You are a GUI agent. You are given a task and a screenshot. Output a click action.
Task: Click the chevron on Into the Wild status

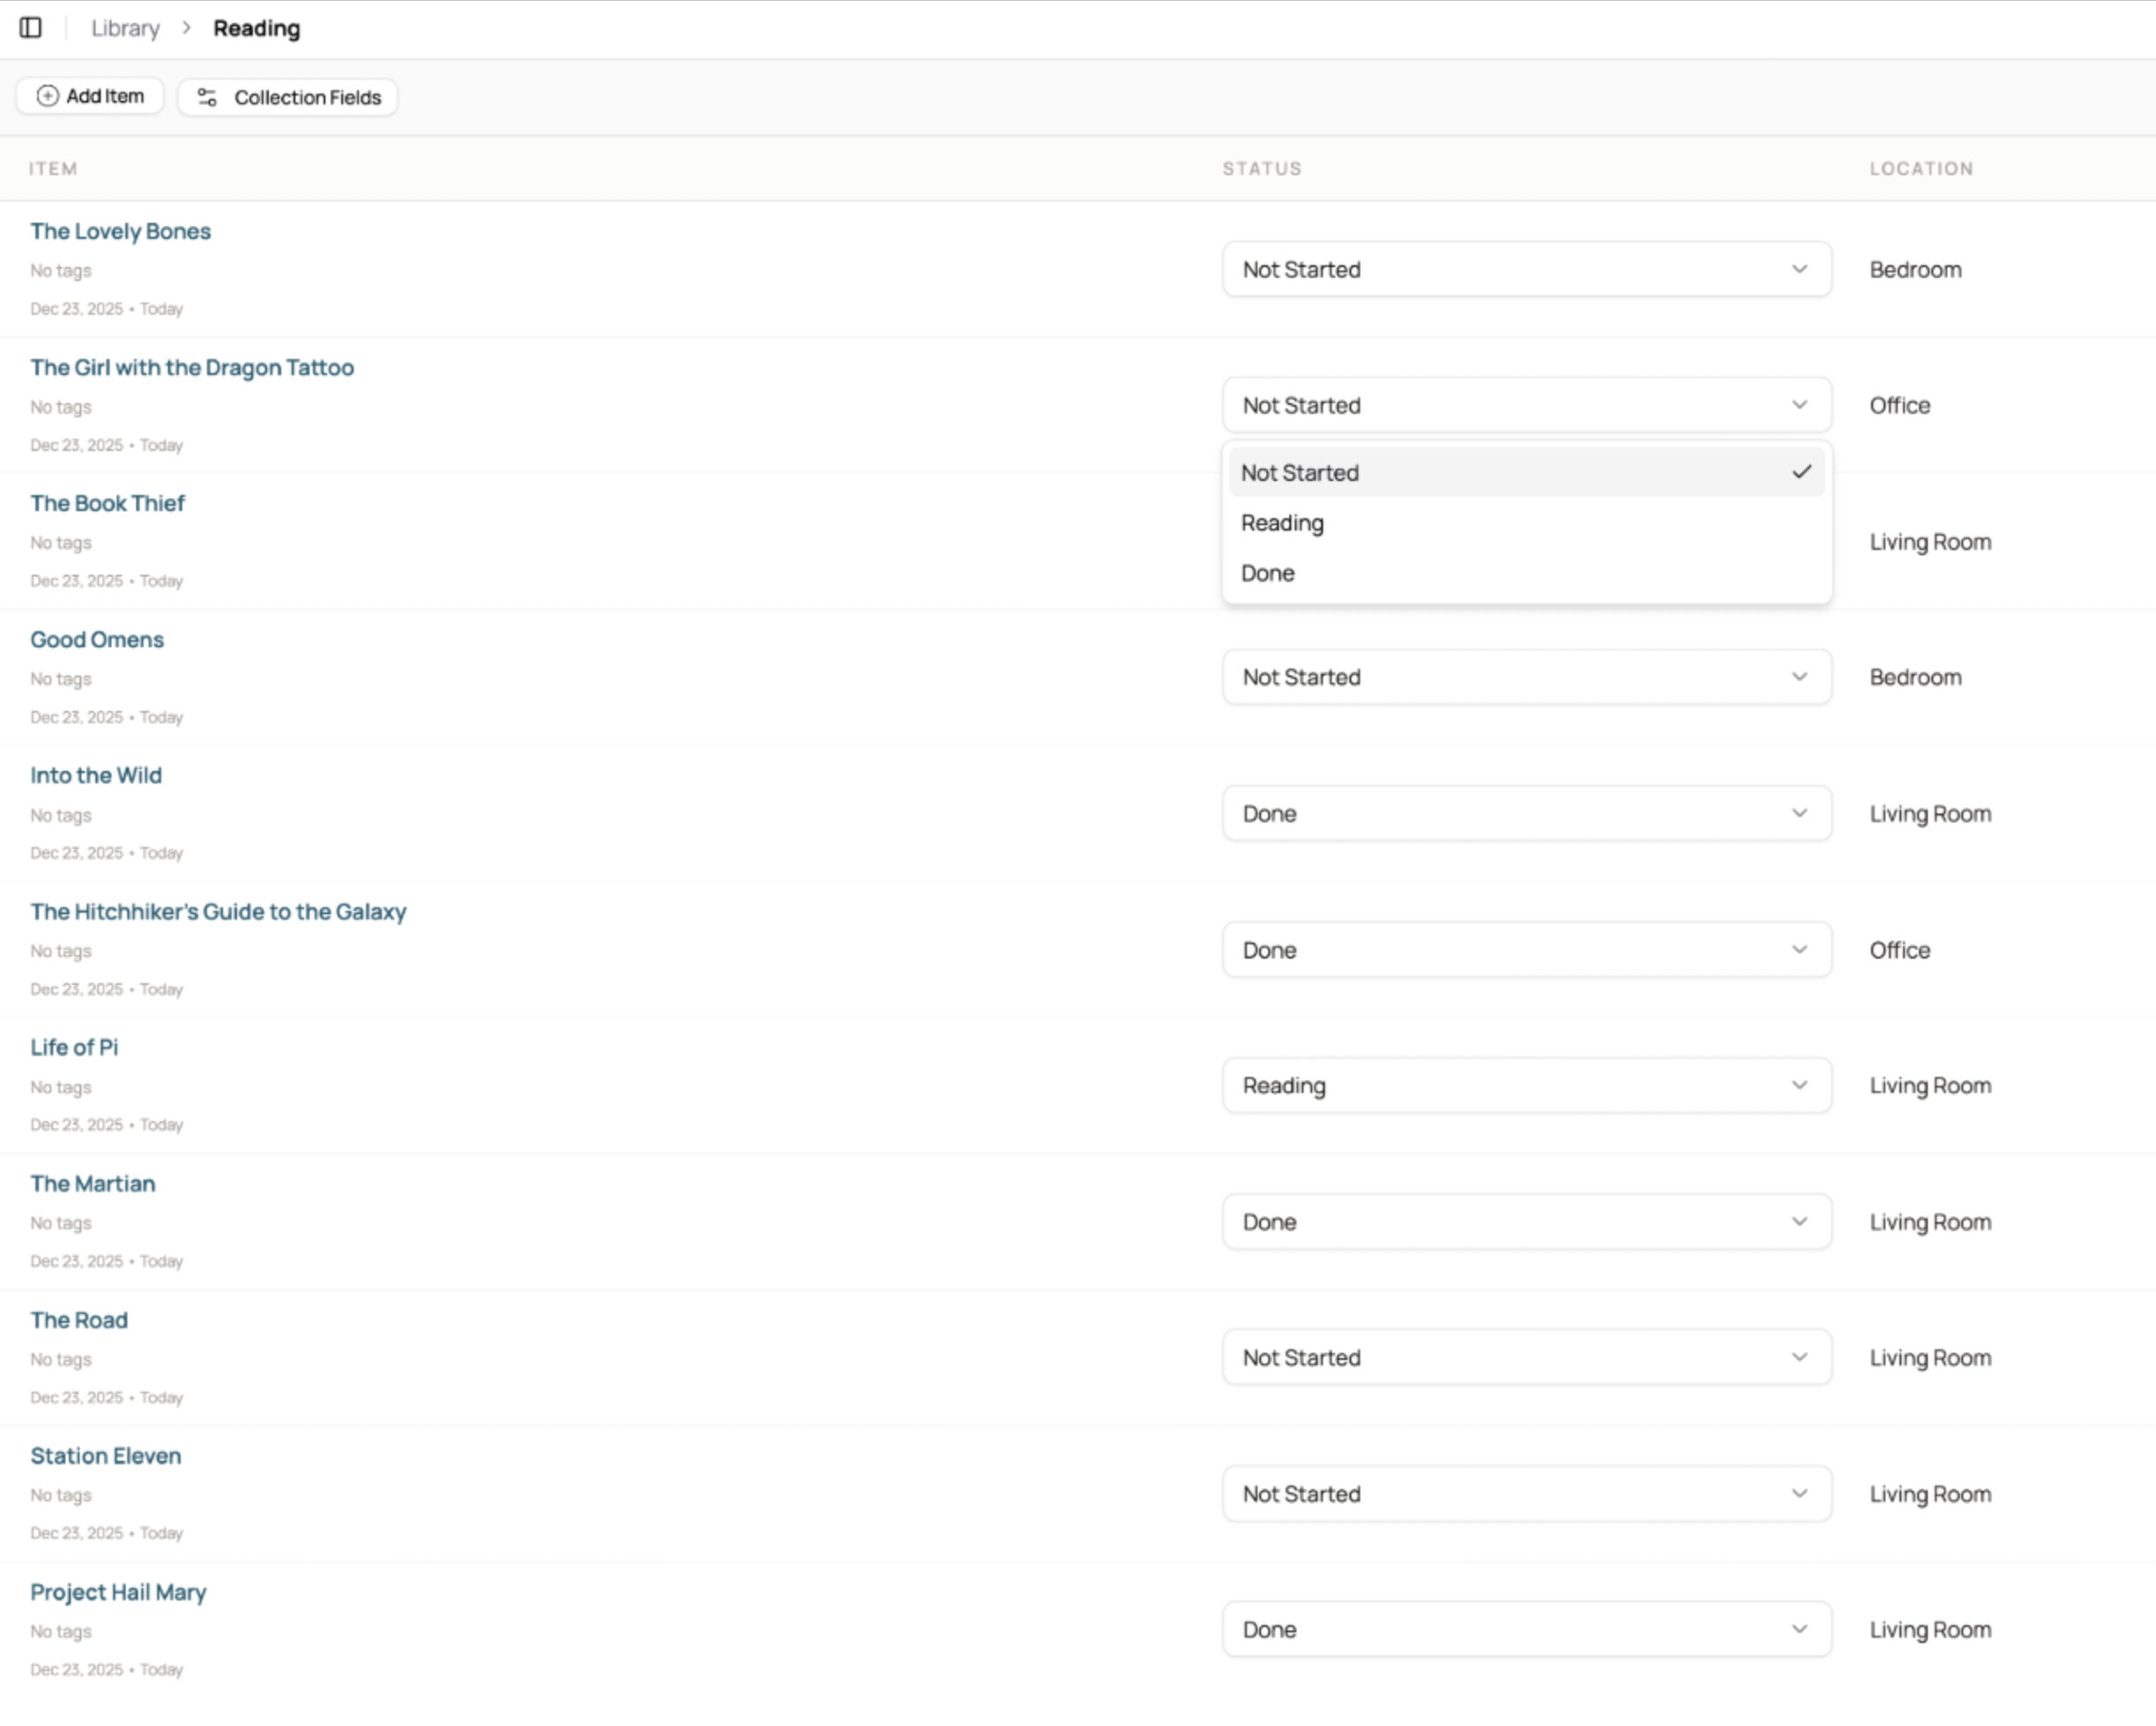click(1799, 813)
